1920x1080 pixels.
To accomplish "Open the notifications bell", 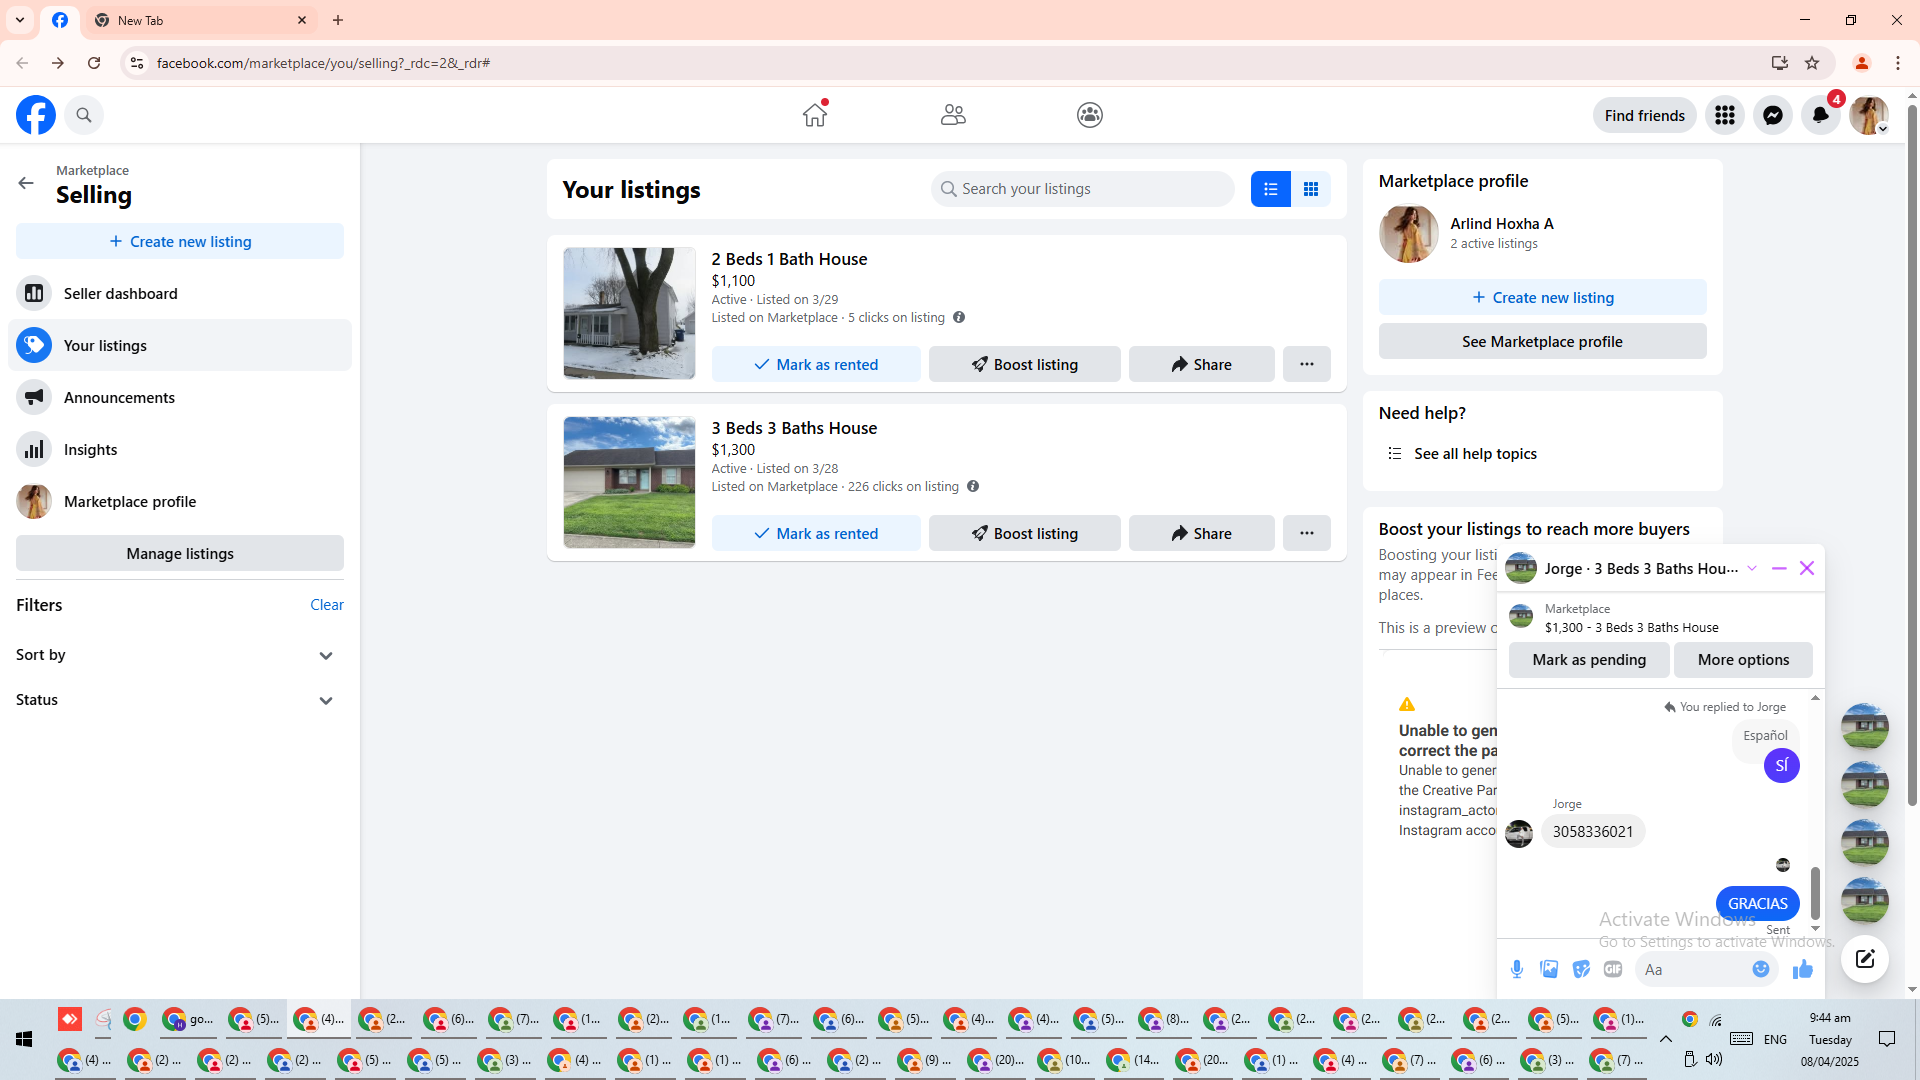I will click(x=1820, y=115).
